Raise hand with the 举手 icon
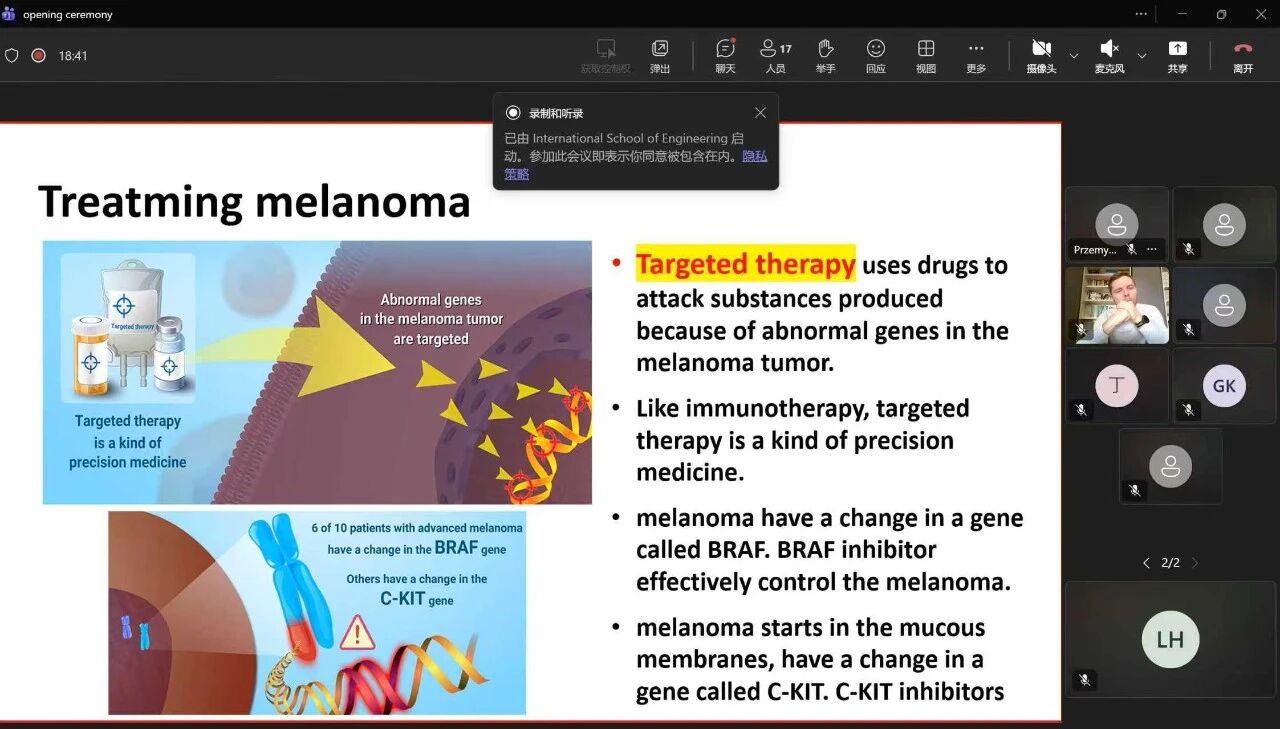 point(825,55)
